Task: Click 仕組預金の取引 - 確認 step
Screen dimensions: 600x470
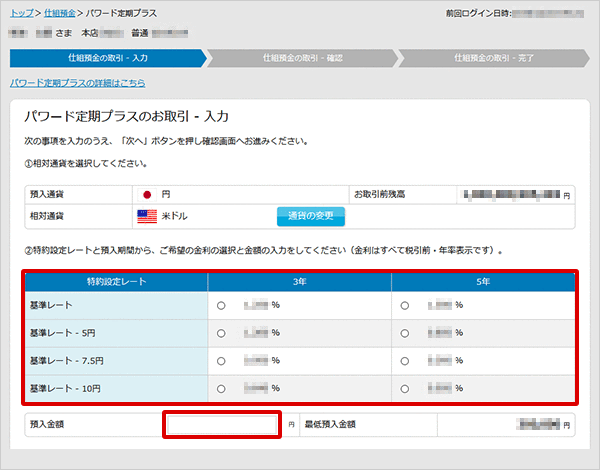Action: pos(300,58)
